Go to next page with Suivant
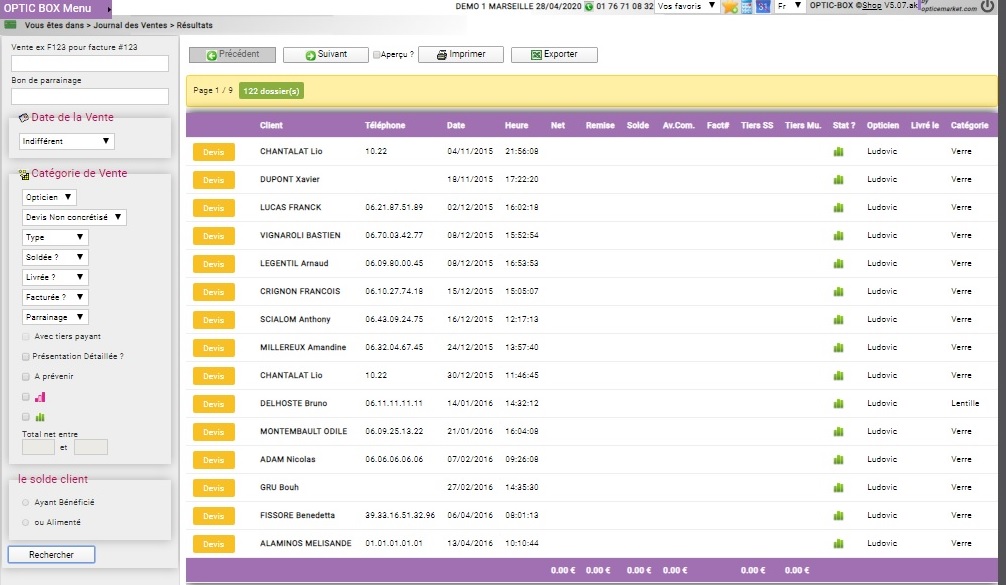This screenshot has height=585, width=1006. pos(326,55)
